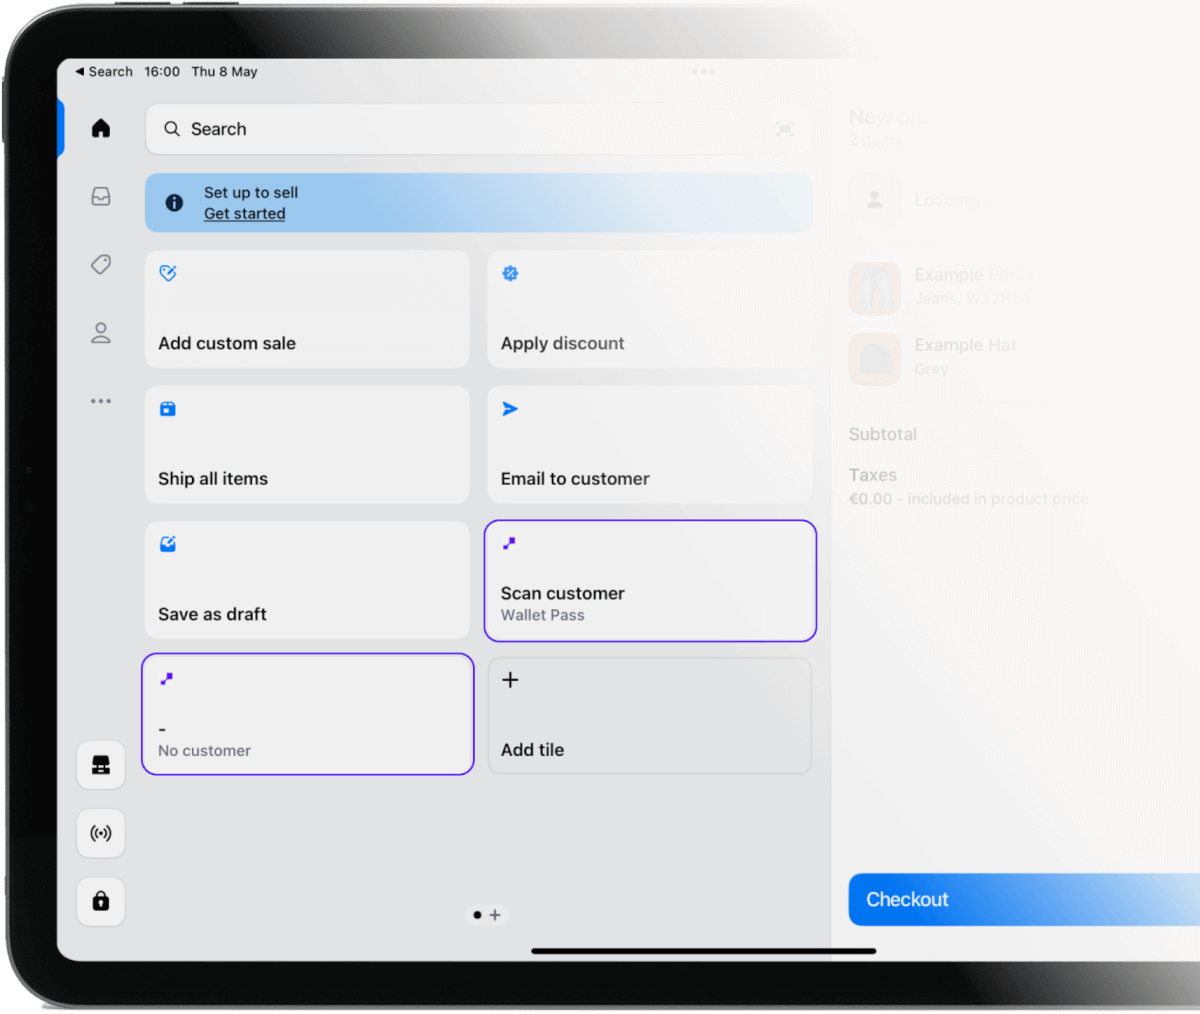
Task: Open the Example Hat product thumbnail
Action: (x=875, y=359)
